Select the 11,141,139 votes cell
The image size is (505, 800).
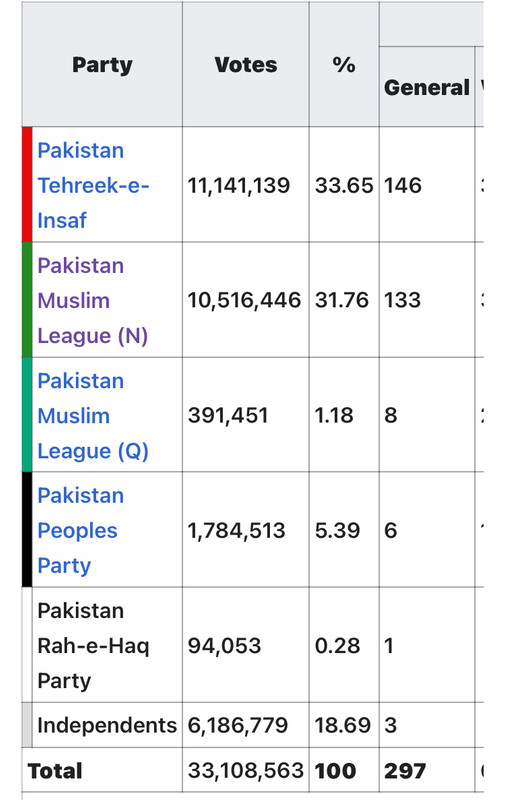click(246, 185)
